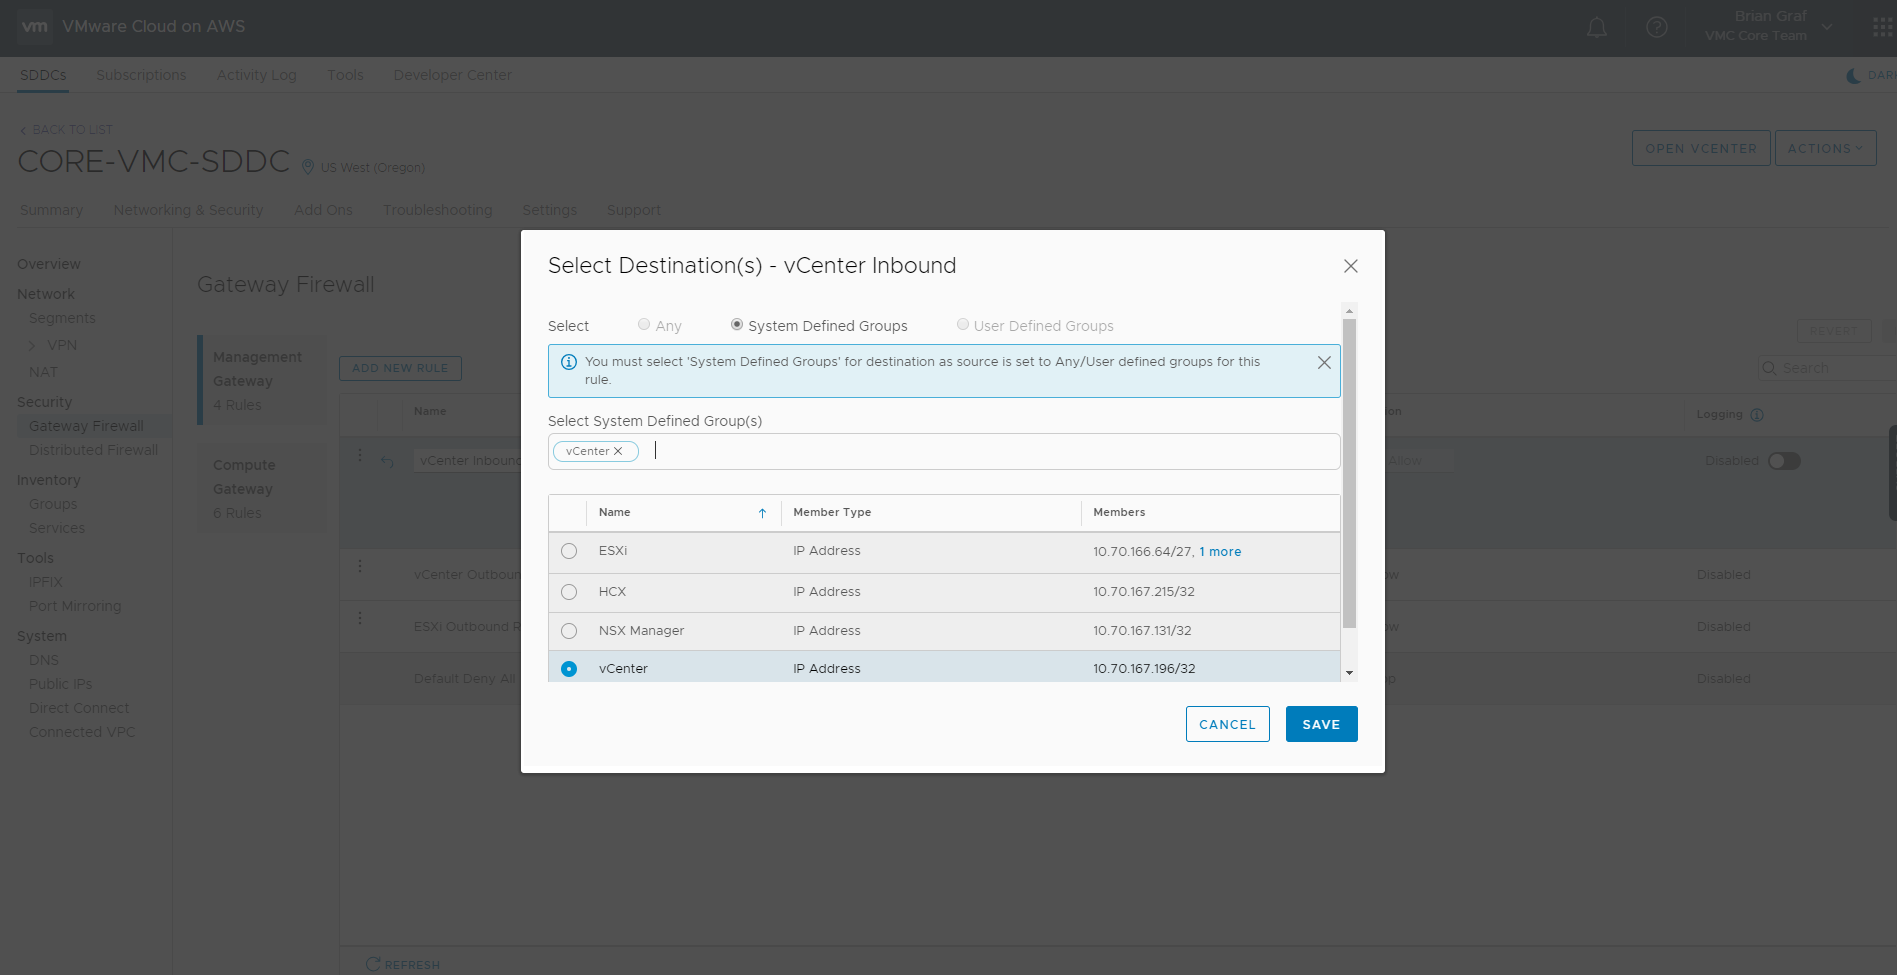The height and width of the screenshot is (975, 1897).
Task: Dismiss the info message banner
Action: coord(1324,363)
